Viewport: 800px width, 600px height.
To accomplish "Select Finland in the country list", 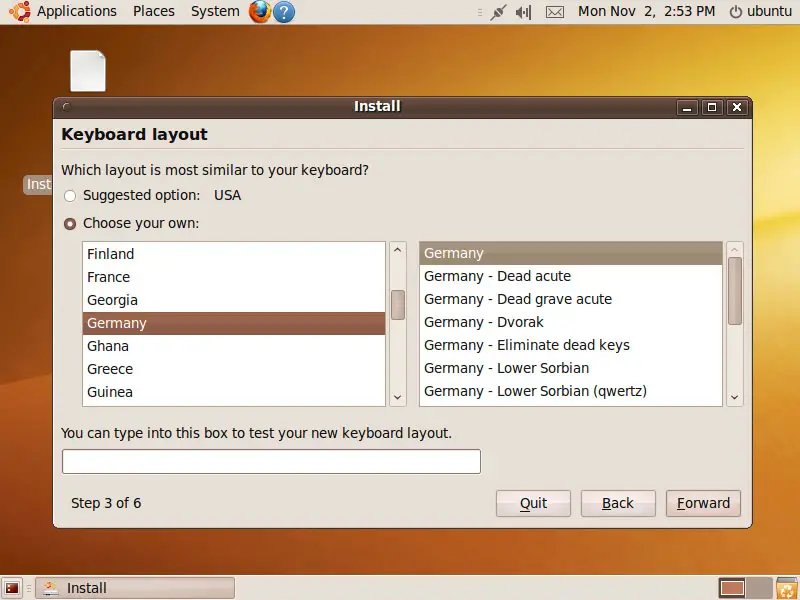I will (x=234, y=254).
